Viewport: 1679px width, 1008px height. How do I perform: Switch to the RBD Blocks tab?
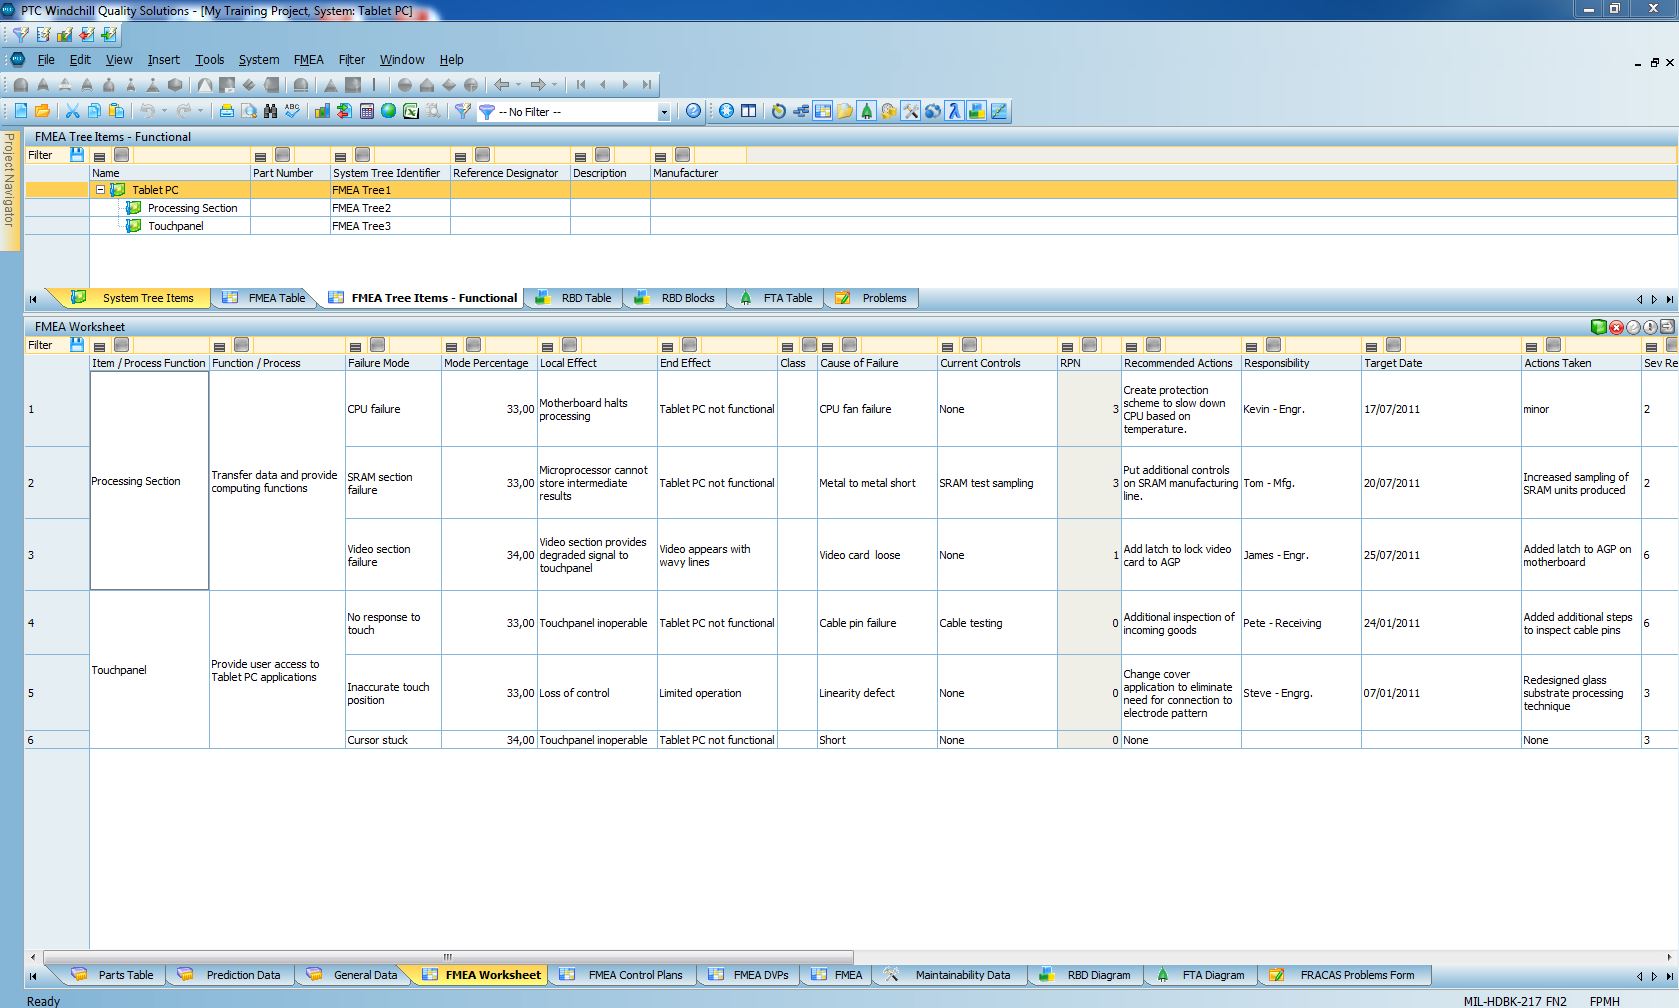coord(676,298)
